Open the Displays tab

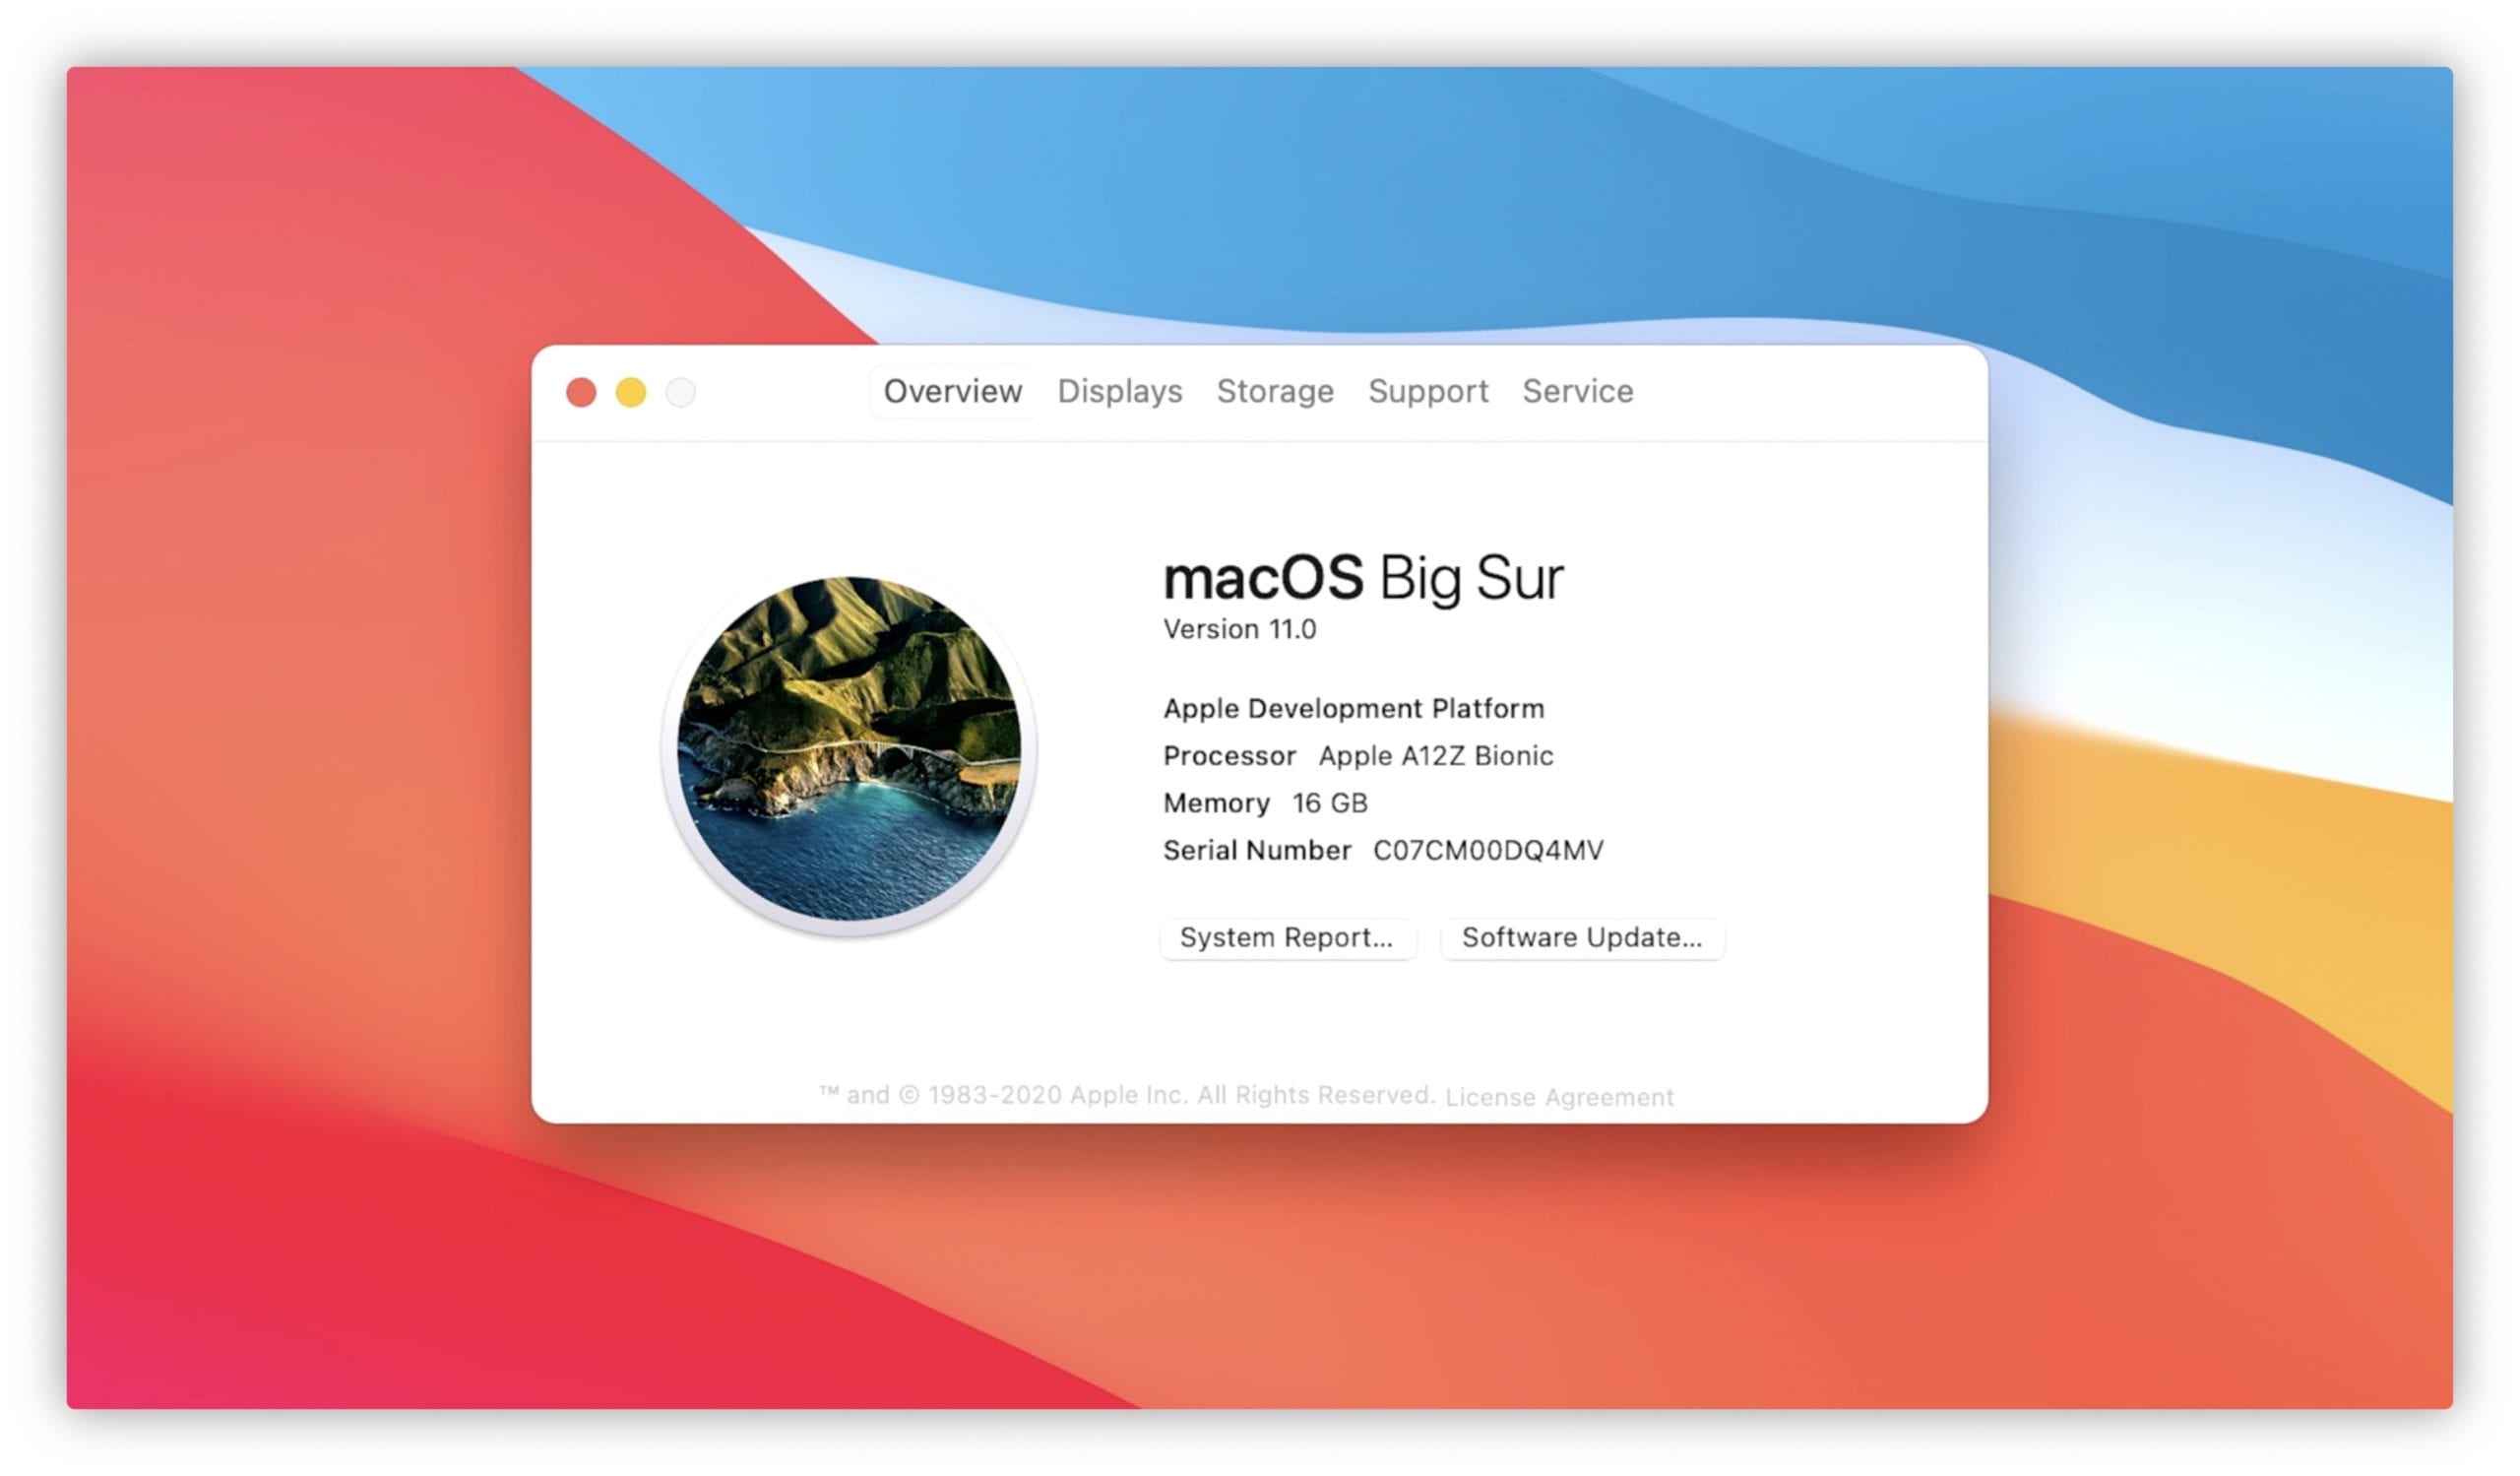pyautogui.click(x=1119, y=391)
